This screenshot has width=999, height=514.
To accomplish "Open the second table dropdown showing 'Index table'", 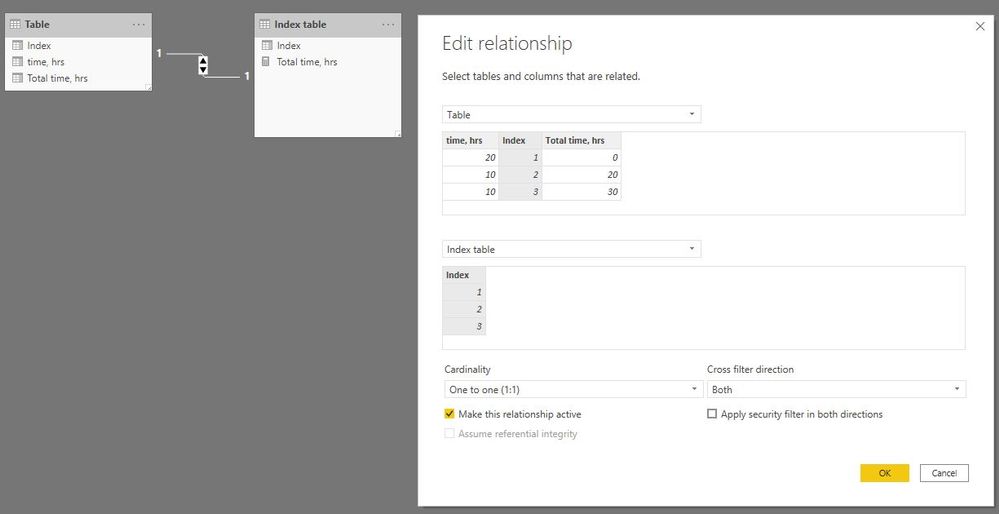I will coord(571,249).
